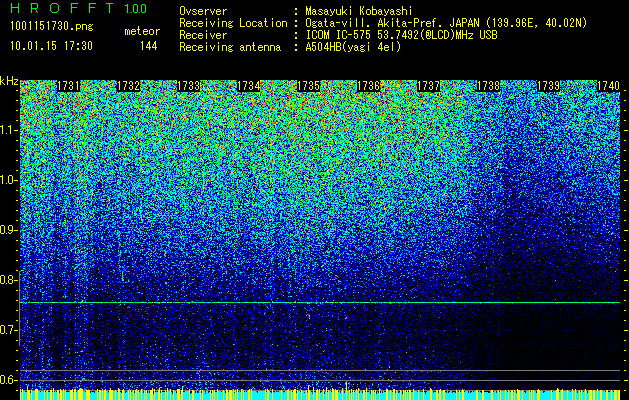The width and height of the screenshot is (629, 400).
Task: Select the file name 1001151730.png
Action: tap(52, 26)
